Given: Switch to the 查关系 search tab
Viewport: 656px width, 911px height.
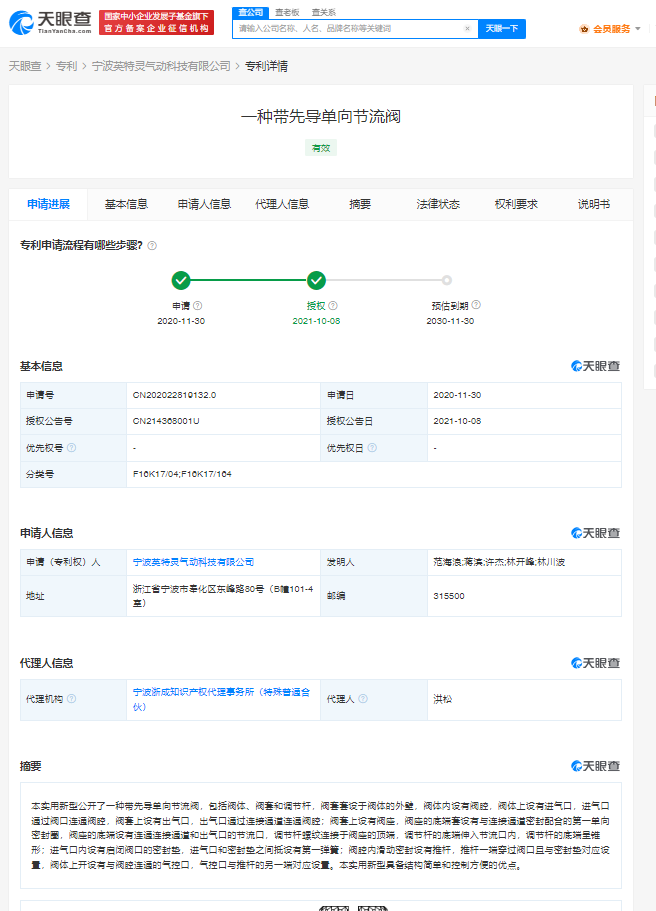Looking at the screenshot, I should click(323, 12).
